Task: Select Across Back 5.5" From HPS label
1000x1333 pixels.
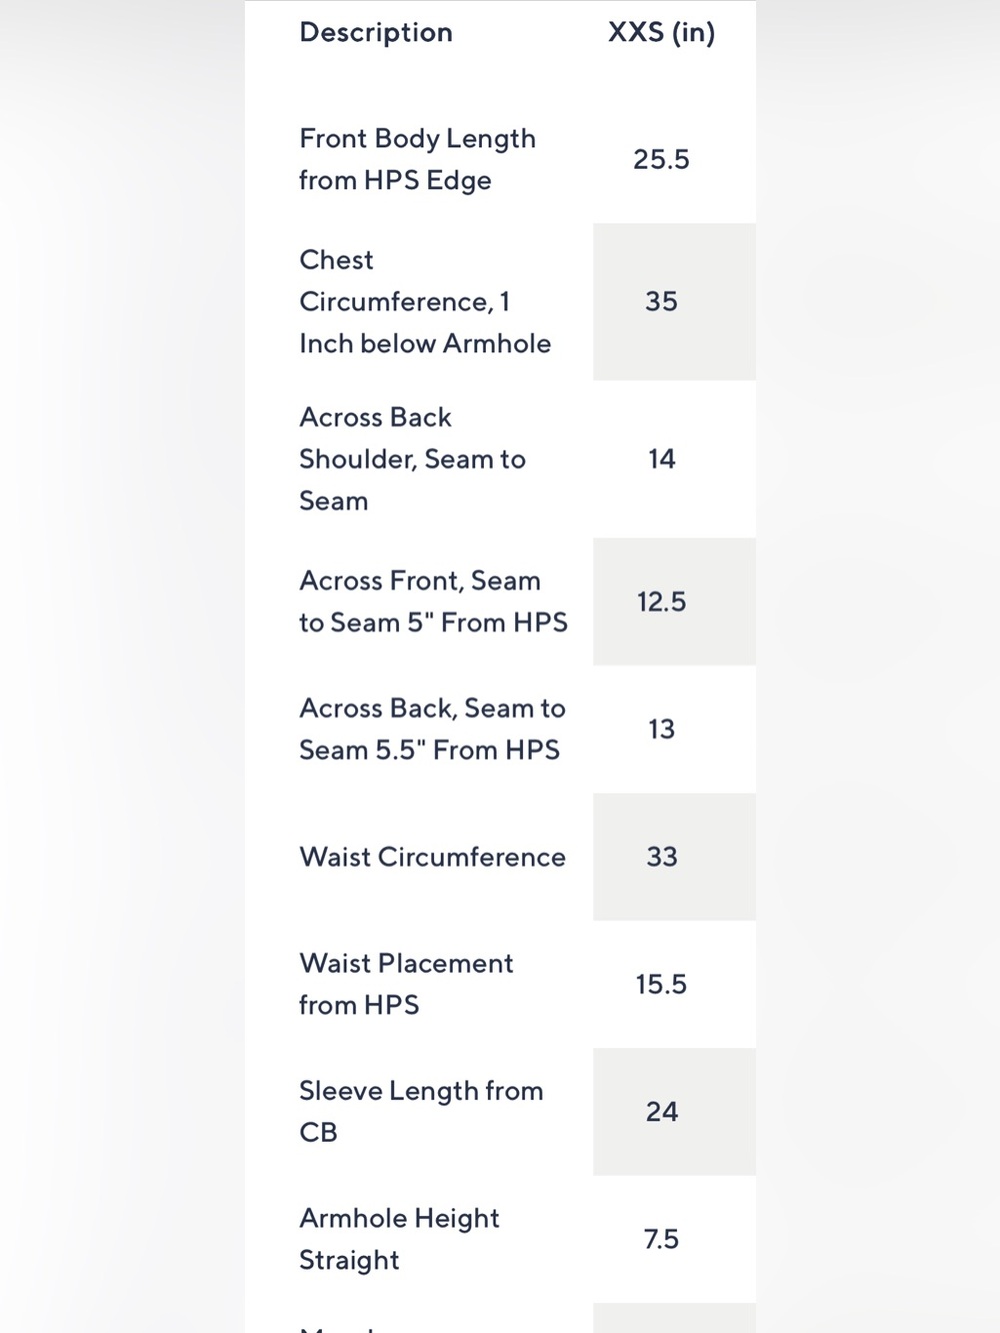Action: click(432, 729)
